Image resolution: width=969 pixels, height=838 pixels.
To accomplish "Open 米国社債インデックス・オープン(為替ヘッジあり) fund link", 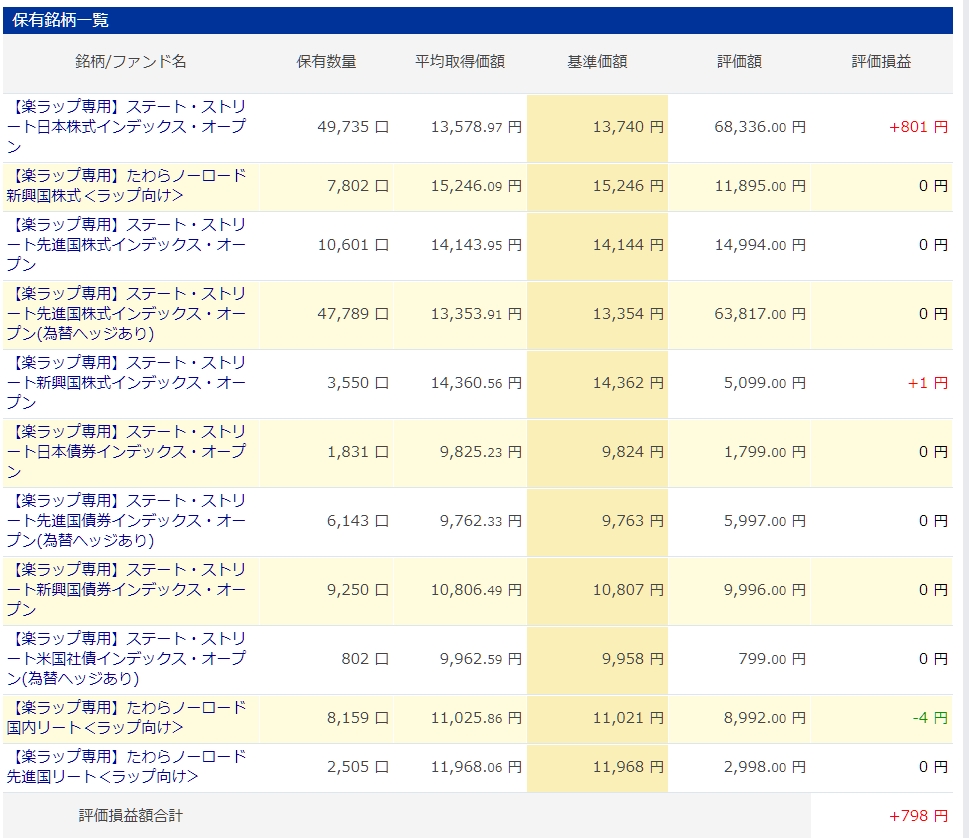I will tap(130, 659).
